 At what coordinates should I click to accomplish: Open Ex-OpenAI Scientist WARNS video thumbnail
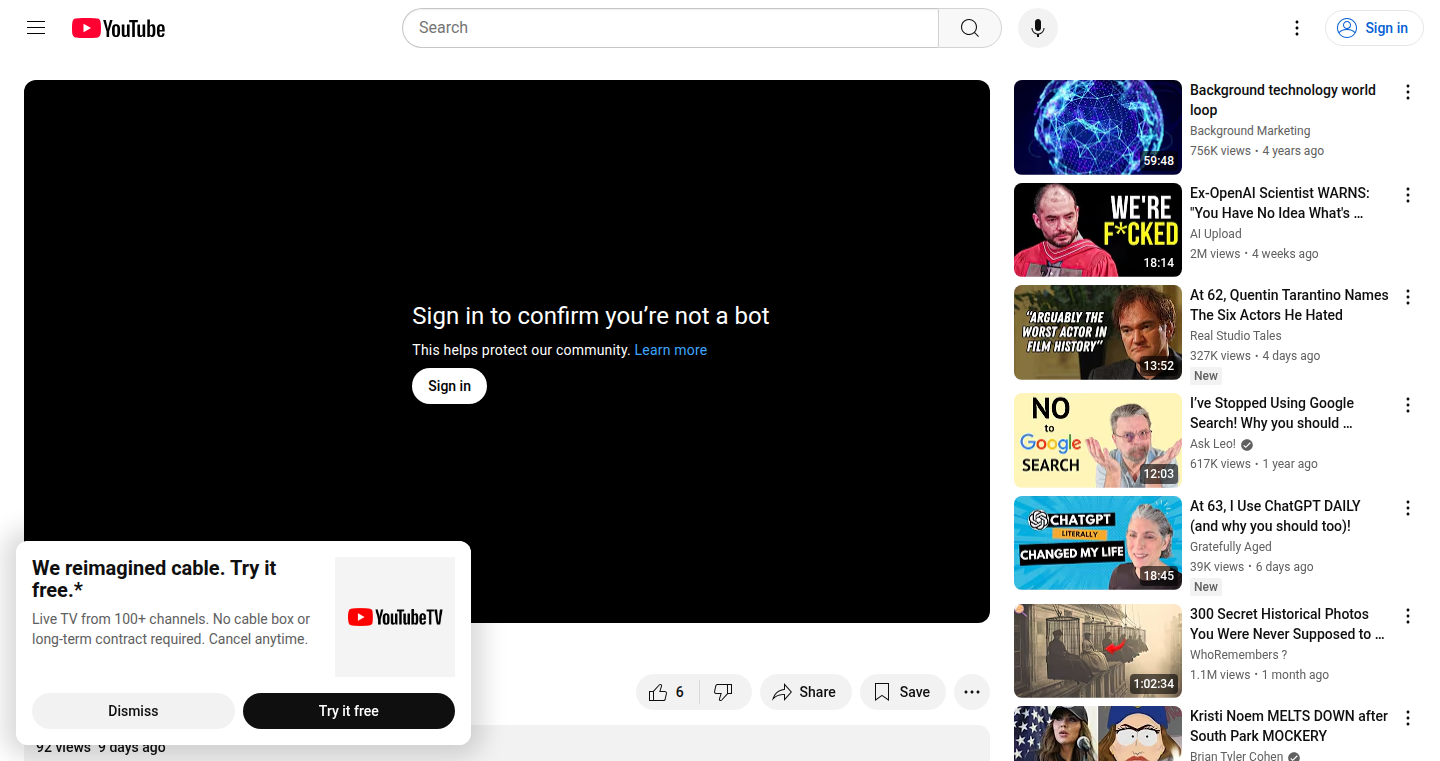pyautogui.click(x=1098, y=230)
